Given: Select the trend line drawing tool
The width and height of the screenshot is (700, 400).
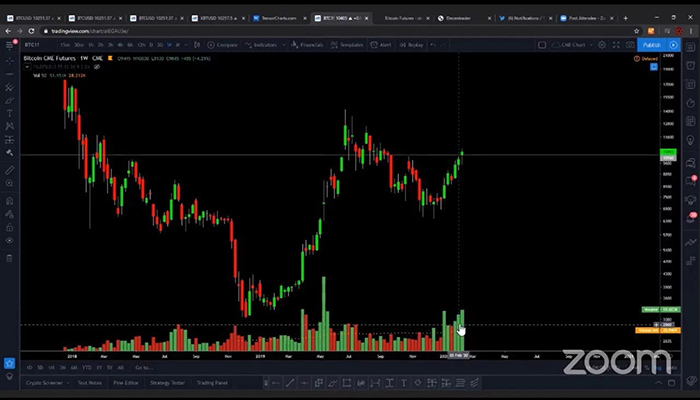Looking at the screenshot, I should [9, 74].
